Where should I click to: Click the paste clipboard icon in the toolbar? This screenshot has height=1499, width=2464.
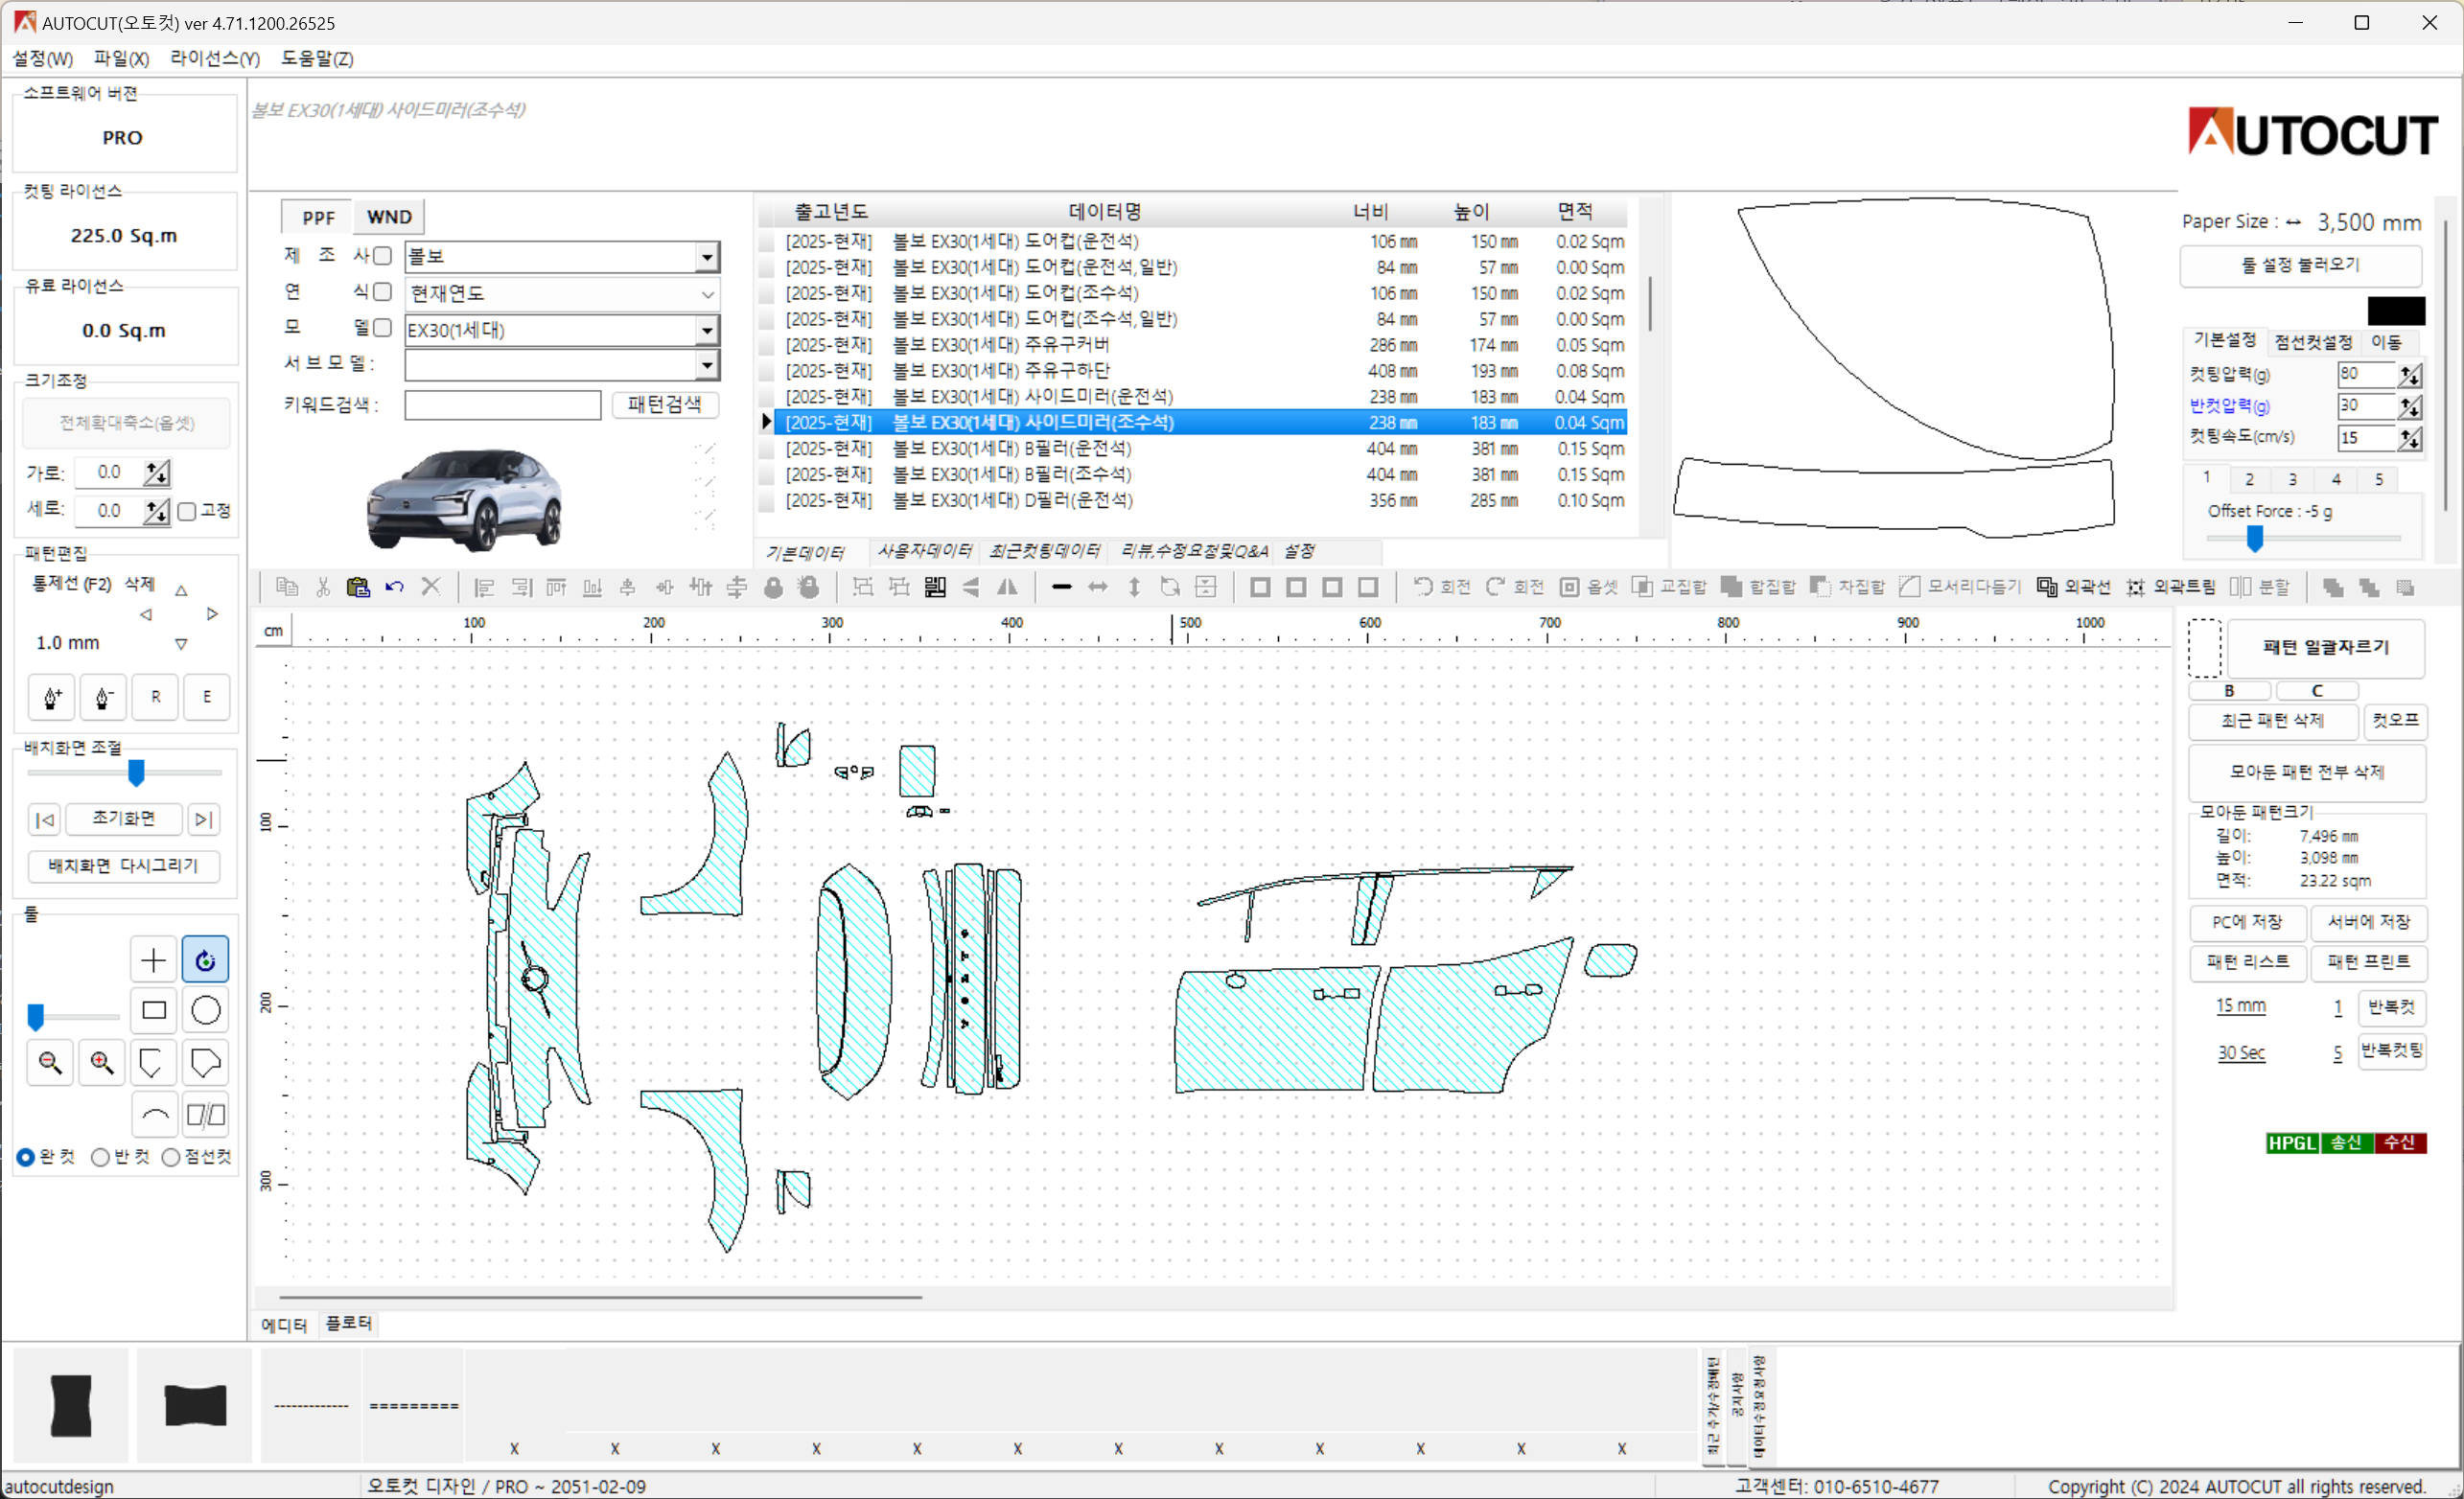tap(358, 587)
